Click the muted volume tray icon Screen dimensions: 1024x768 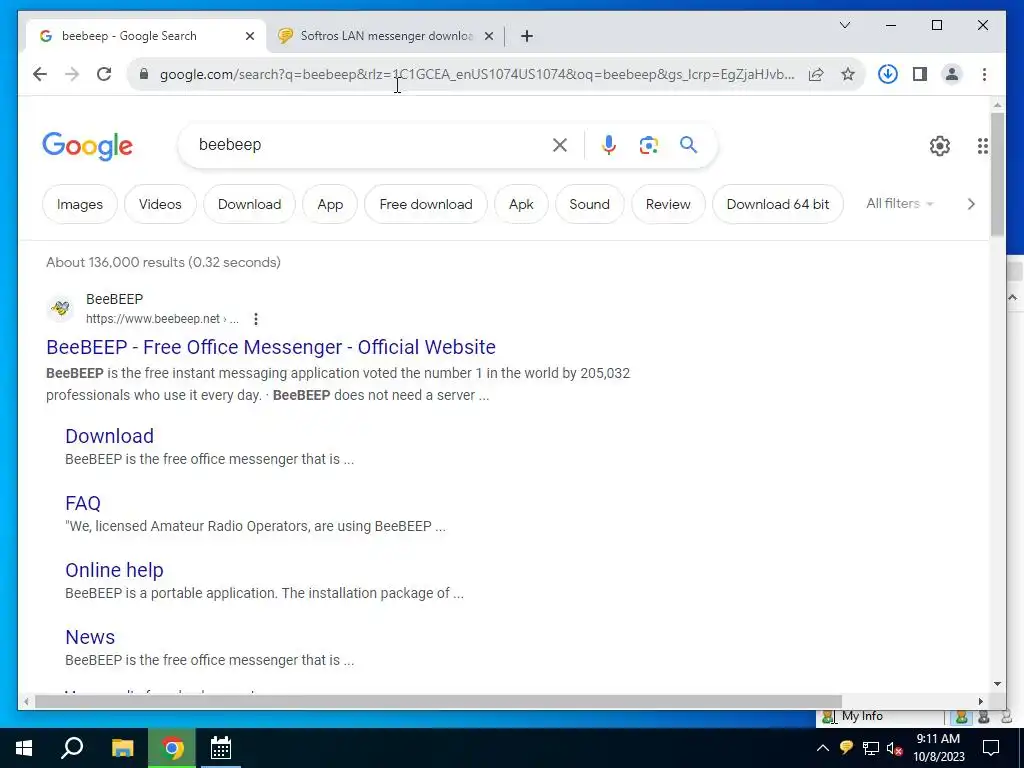tap(895, 748)
